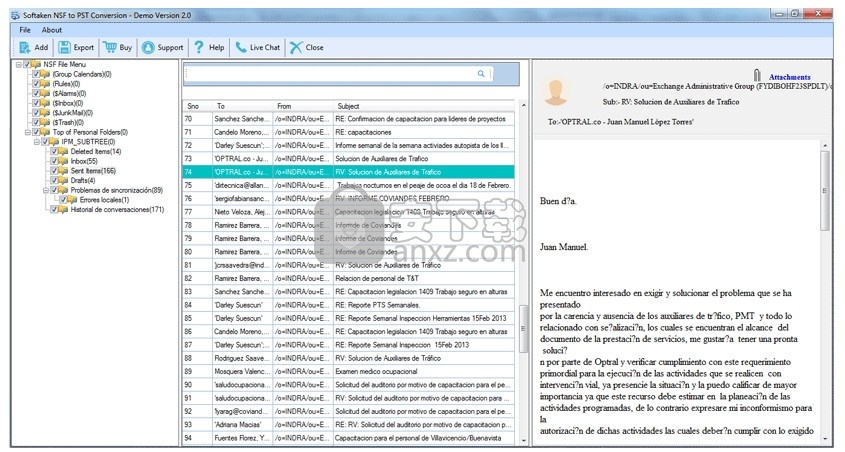Select email row 84 'RE: Reporte PTS Semanales'
The width and height of the screenshot is (845, 452).
[x=349, y=305]
